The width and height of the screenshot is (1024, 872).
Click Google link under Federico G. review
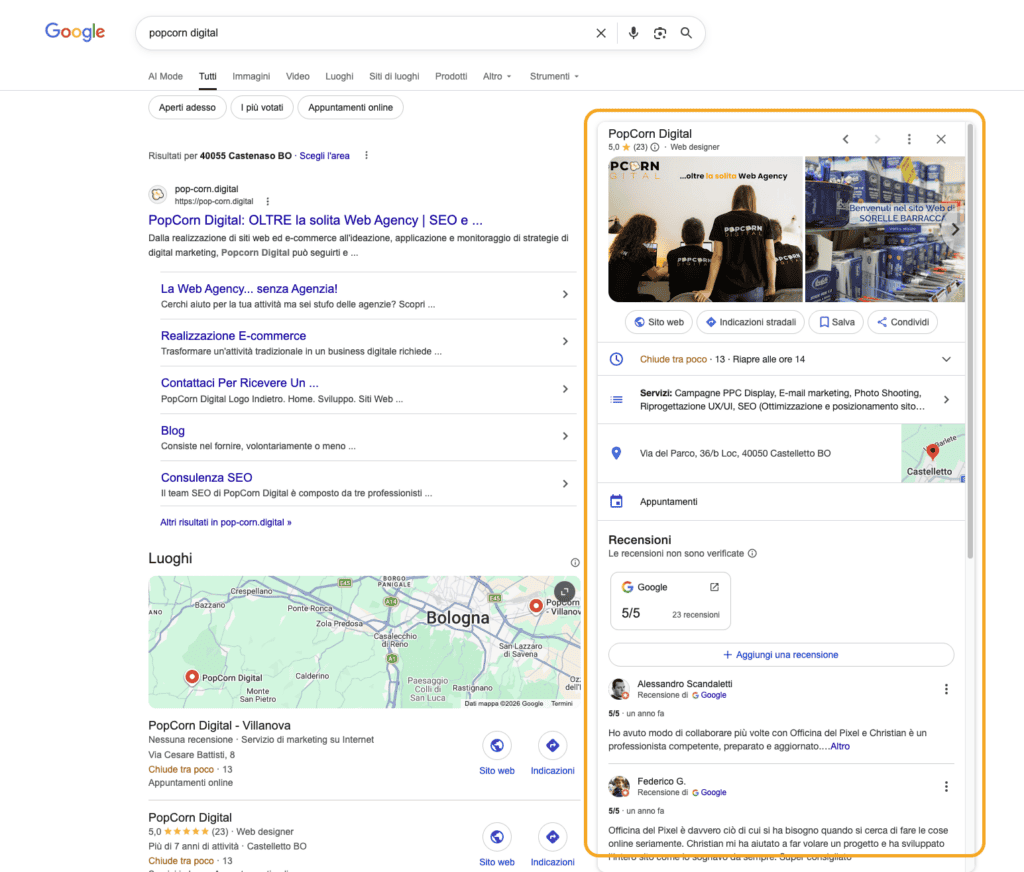pyautogui.click(x=709, y=792)
